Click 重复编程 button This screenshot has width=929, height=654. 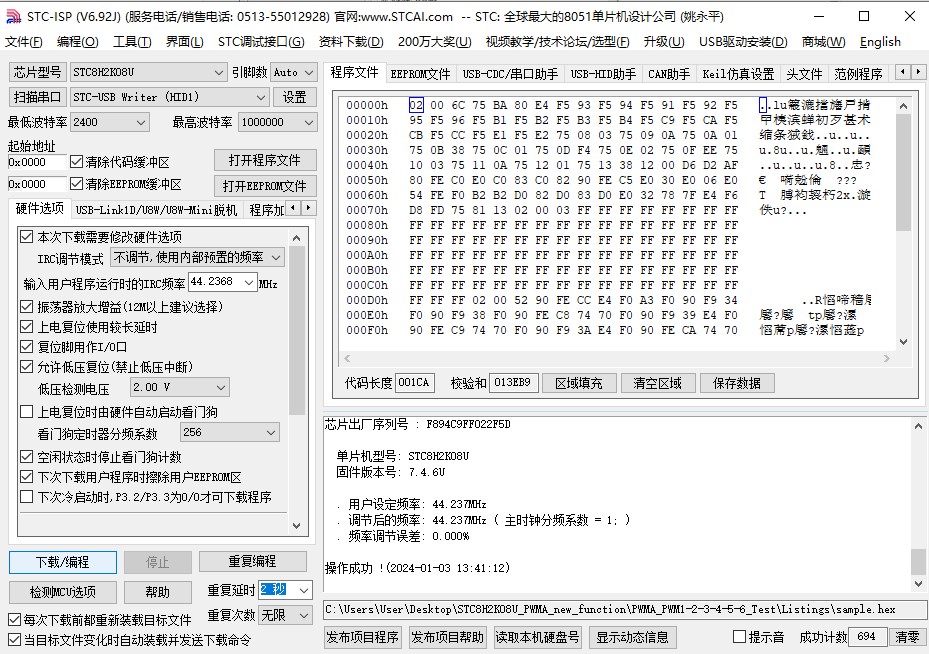[252, 561]
